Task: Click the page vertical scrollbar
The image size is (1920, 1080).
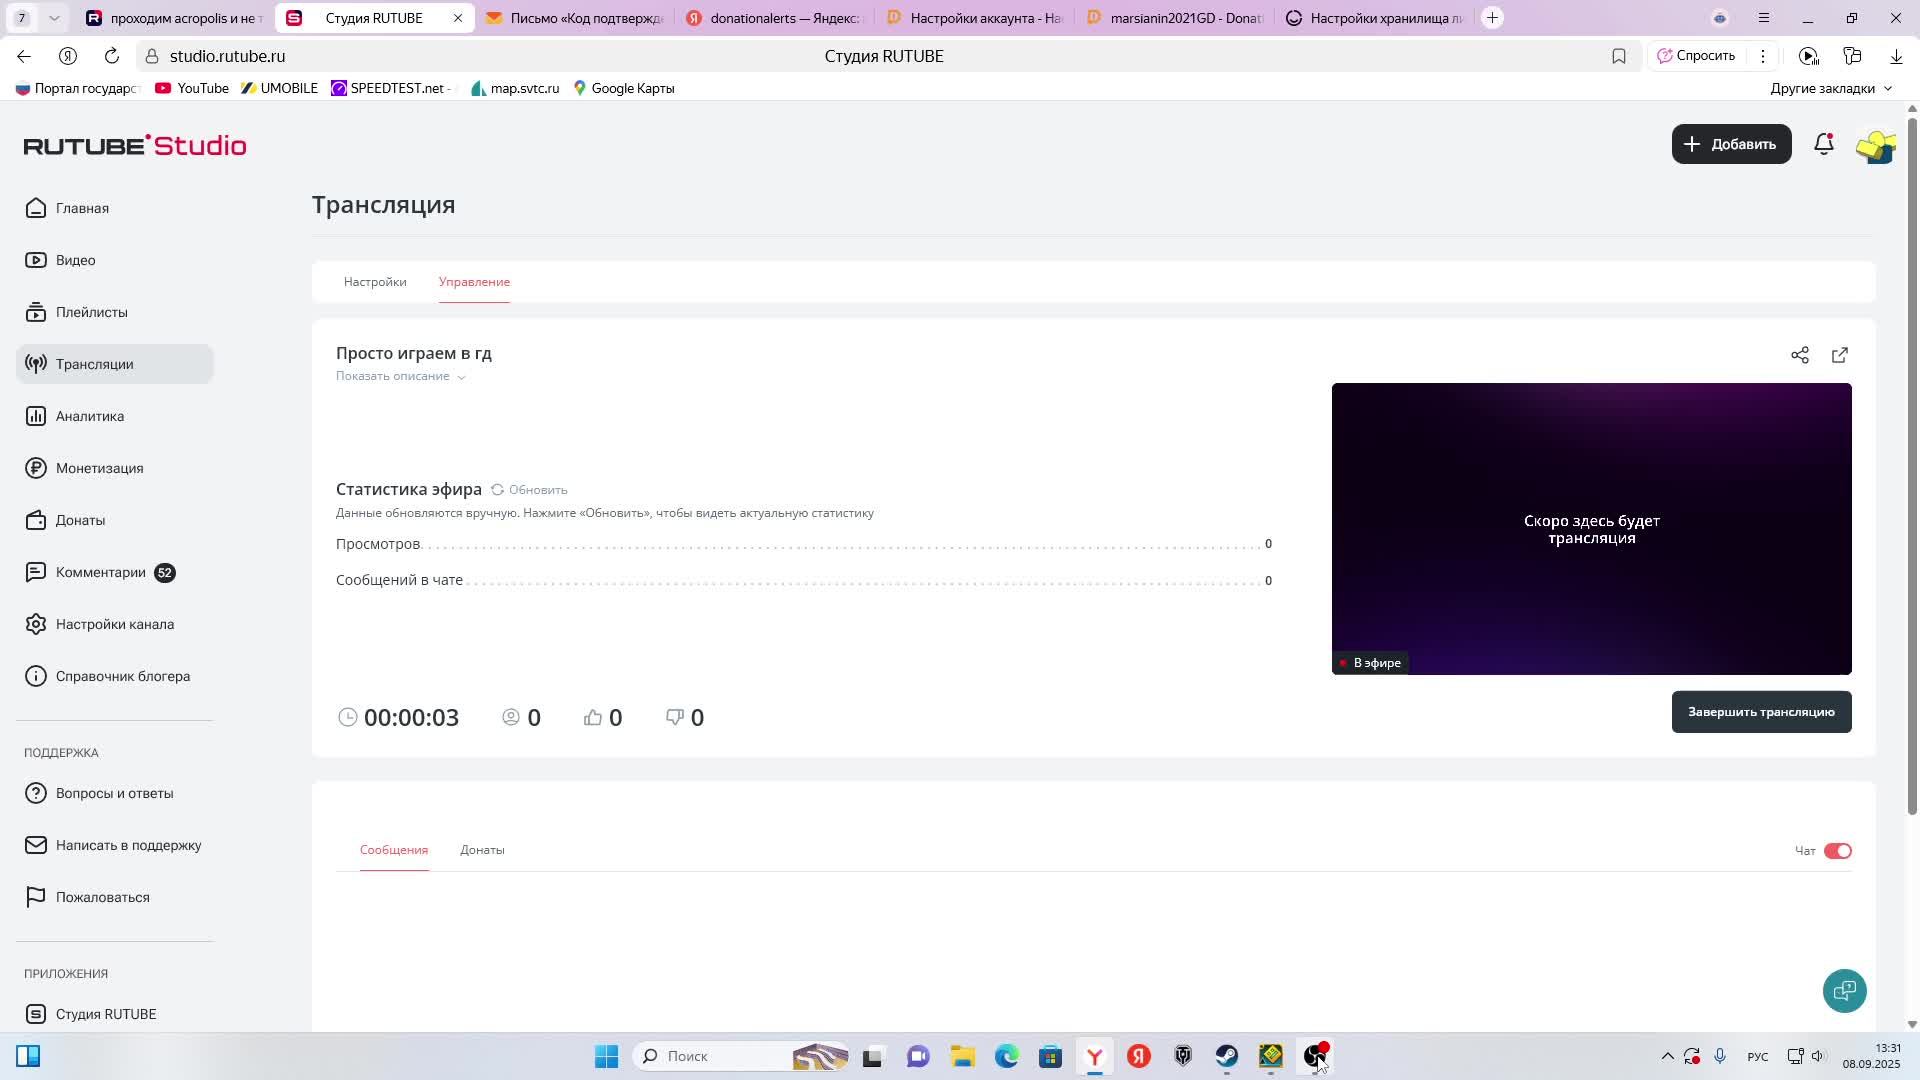Action: pos(1912,460)
